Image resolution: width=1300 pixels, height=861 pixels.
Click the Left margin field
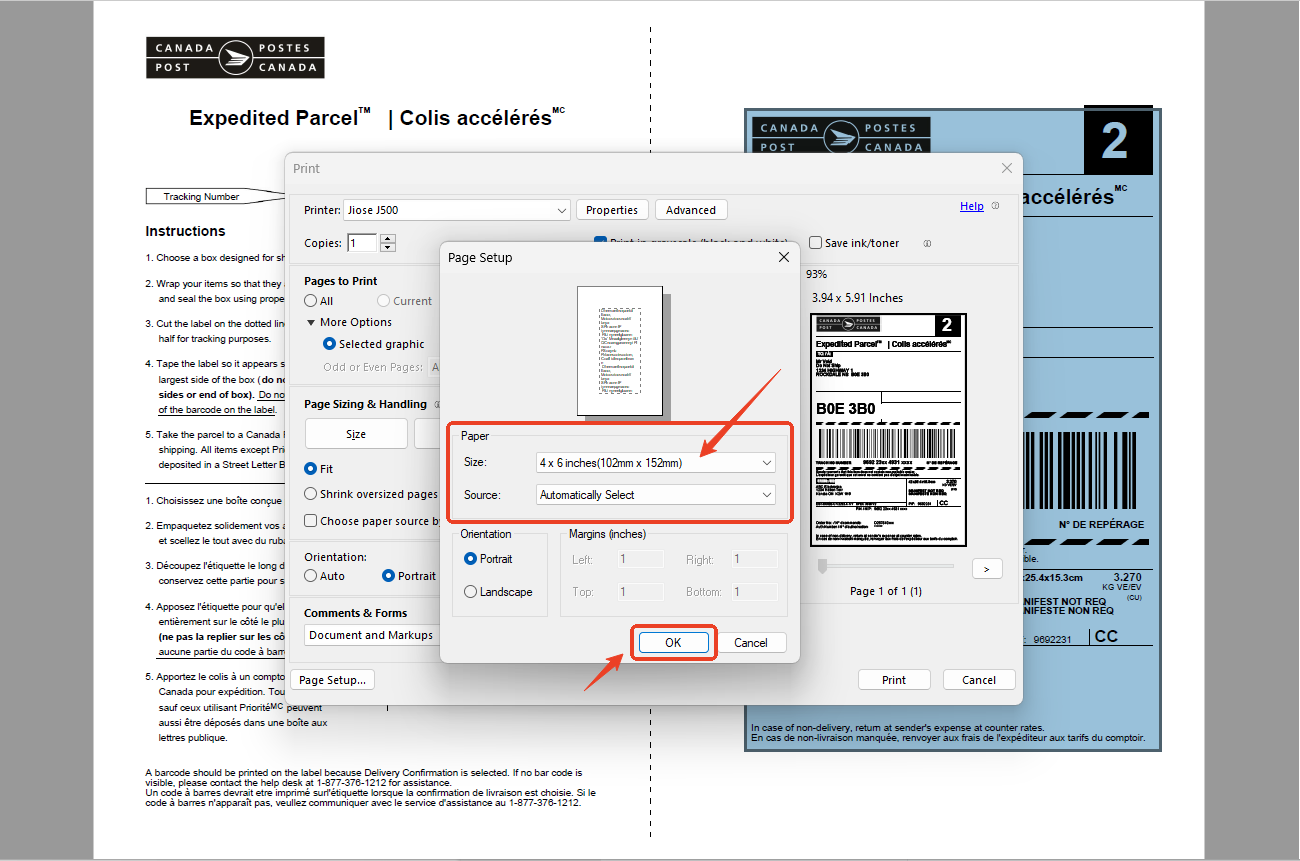(x=640, y=560)
